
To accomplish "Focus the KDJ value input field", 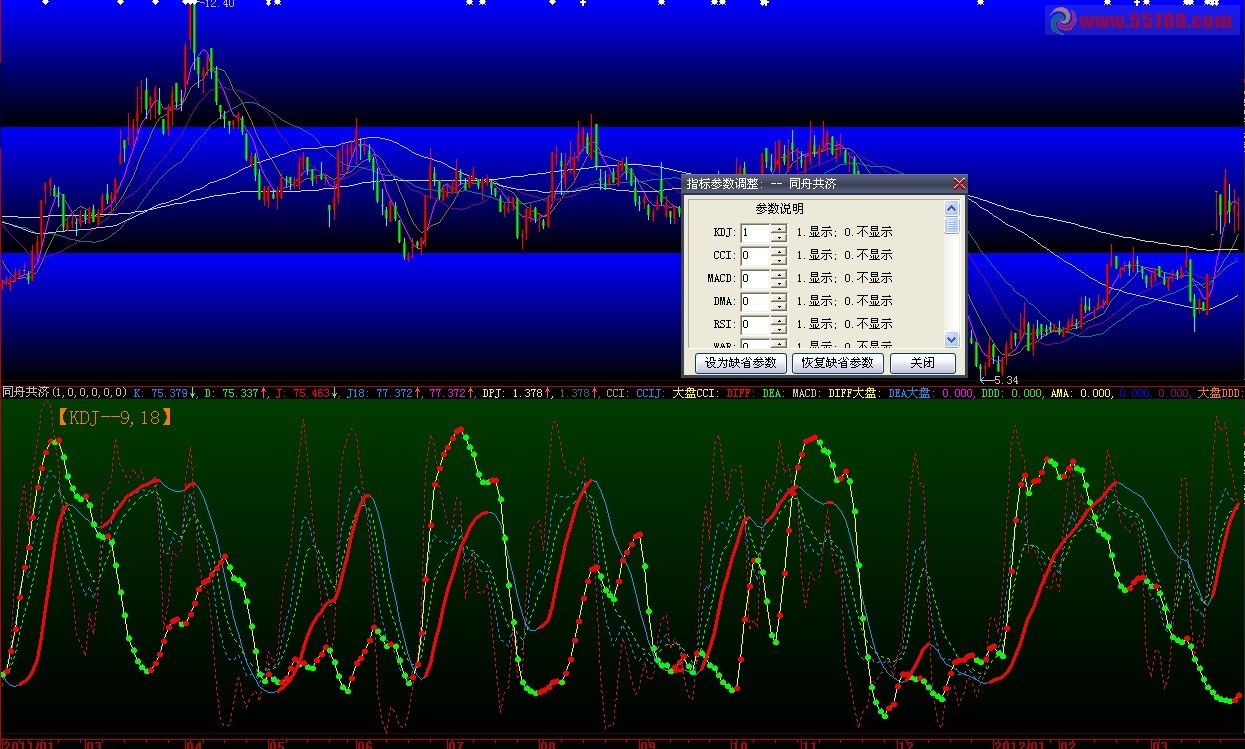I will (x=754, y=232).
